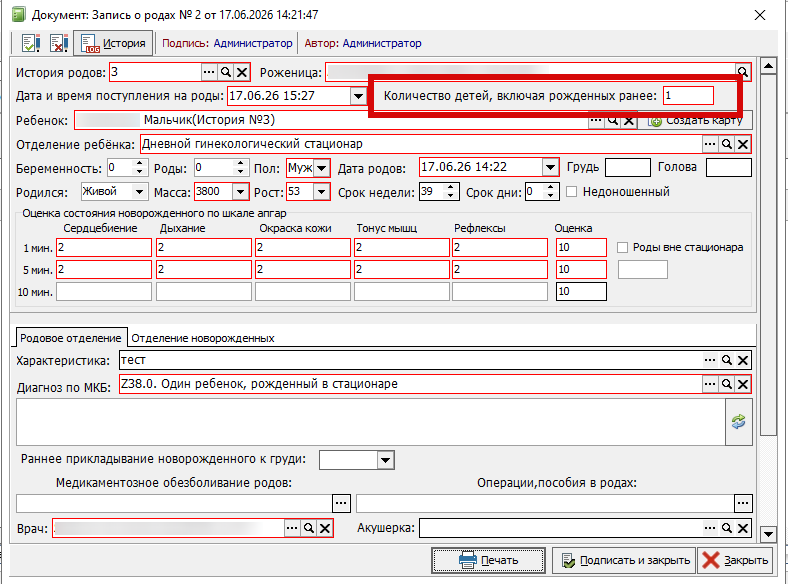Screen dimensions: 788x584
Task: Search Акушерка with magnifier icon
Action: (x=727, y=528)
